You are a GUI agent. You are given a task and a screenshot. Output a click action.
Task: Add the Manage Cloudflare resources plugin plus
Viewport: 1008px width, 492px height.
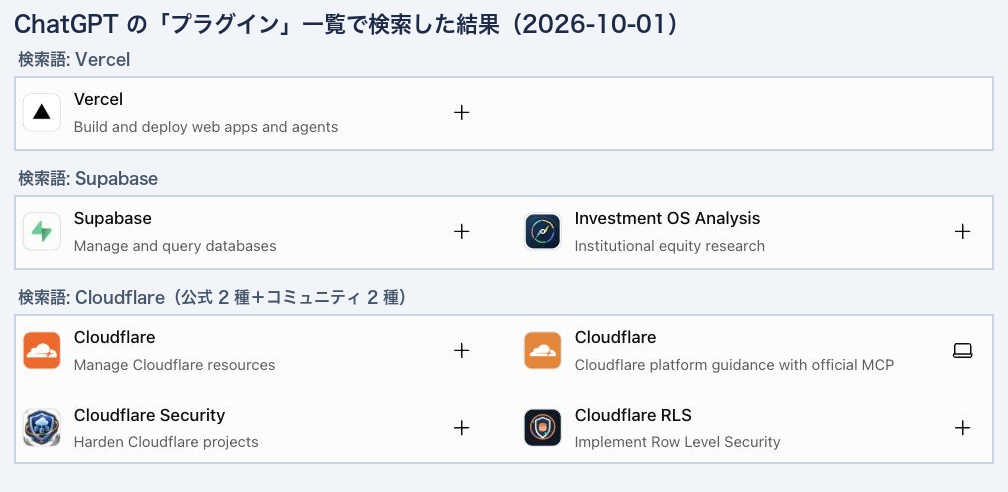click(x=462, y=351)
